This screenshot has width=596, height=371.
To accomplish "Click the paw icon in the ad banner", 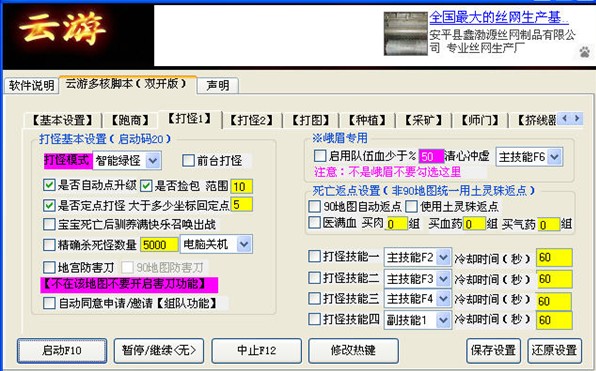I will (585, 51).
